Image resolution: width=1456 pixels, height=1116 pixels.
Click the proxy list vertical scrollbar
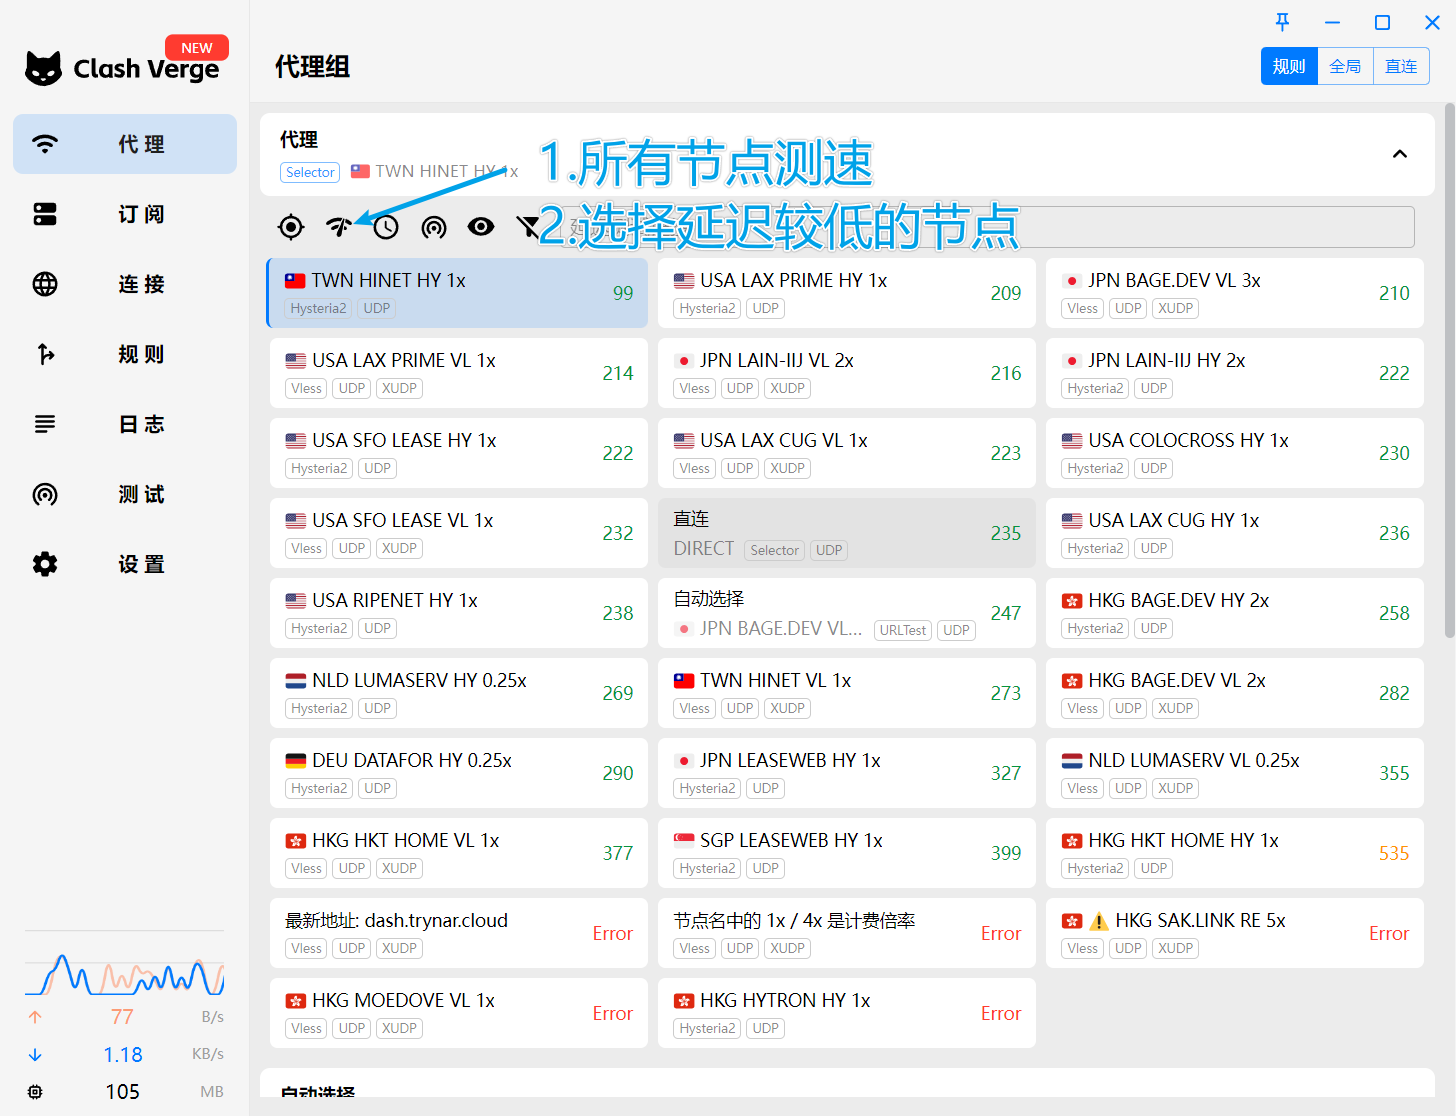pyautogui.click(x=1449, y=370)
